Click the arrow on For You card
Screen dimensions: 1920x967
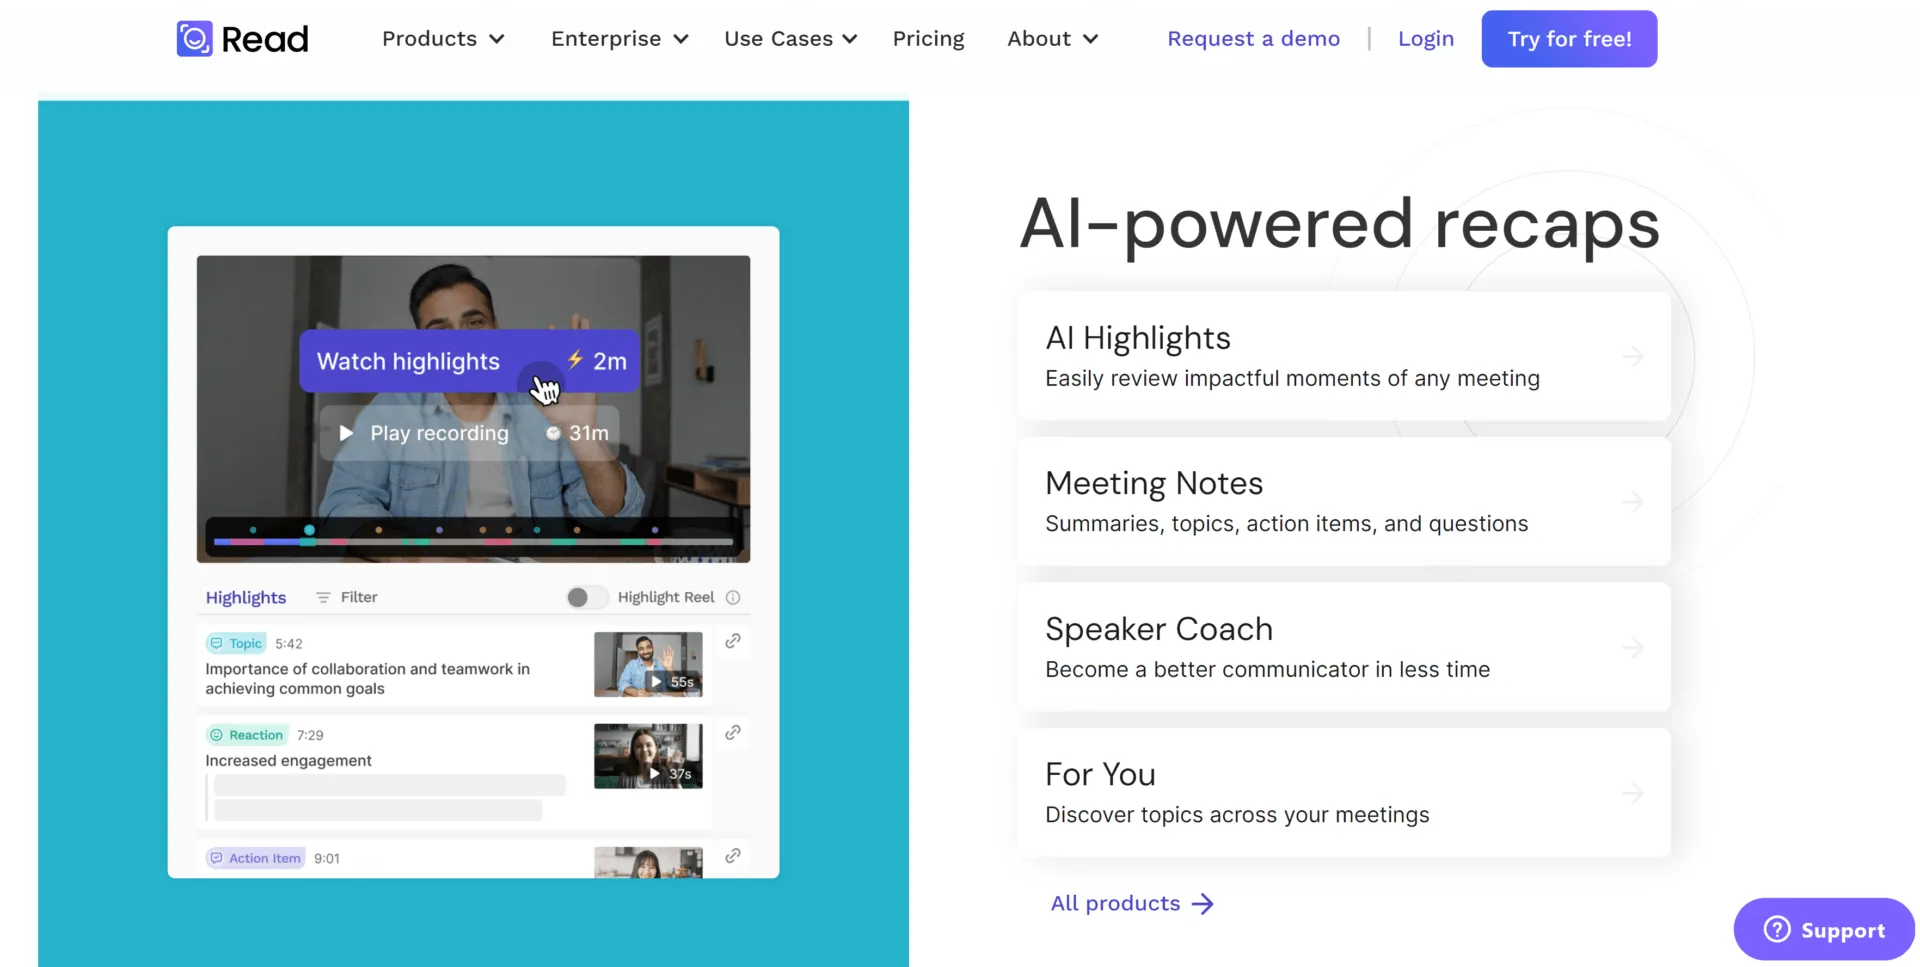click(x=1632, y=793)
